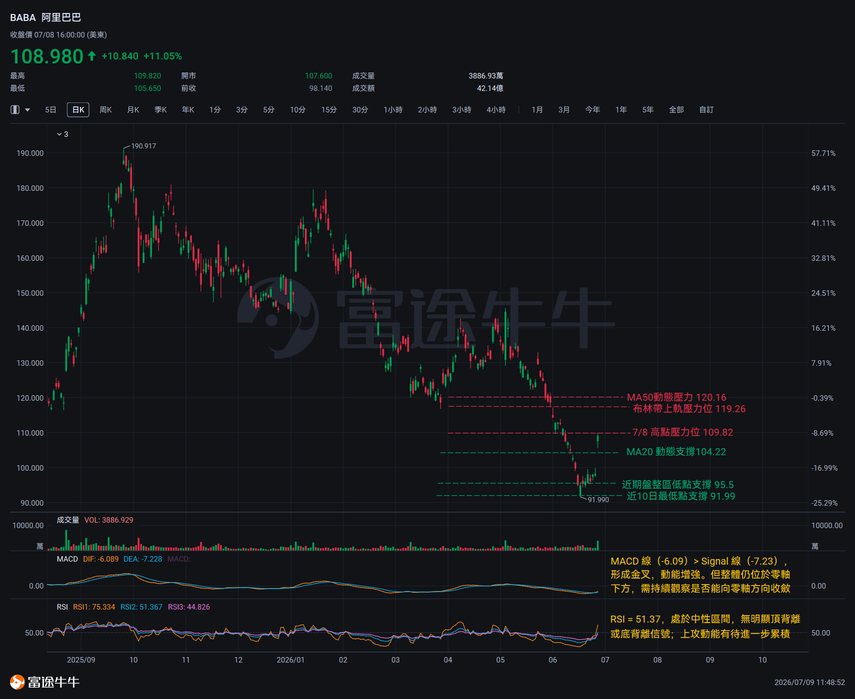Click the 91.990 low price label
The width and height of the screenshot is (855, 699).
[598, 499]
